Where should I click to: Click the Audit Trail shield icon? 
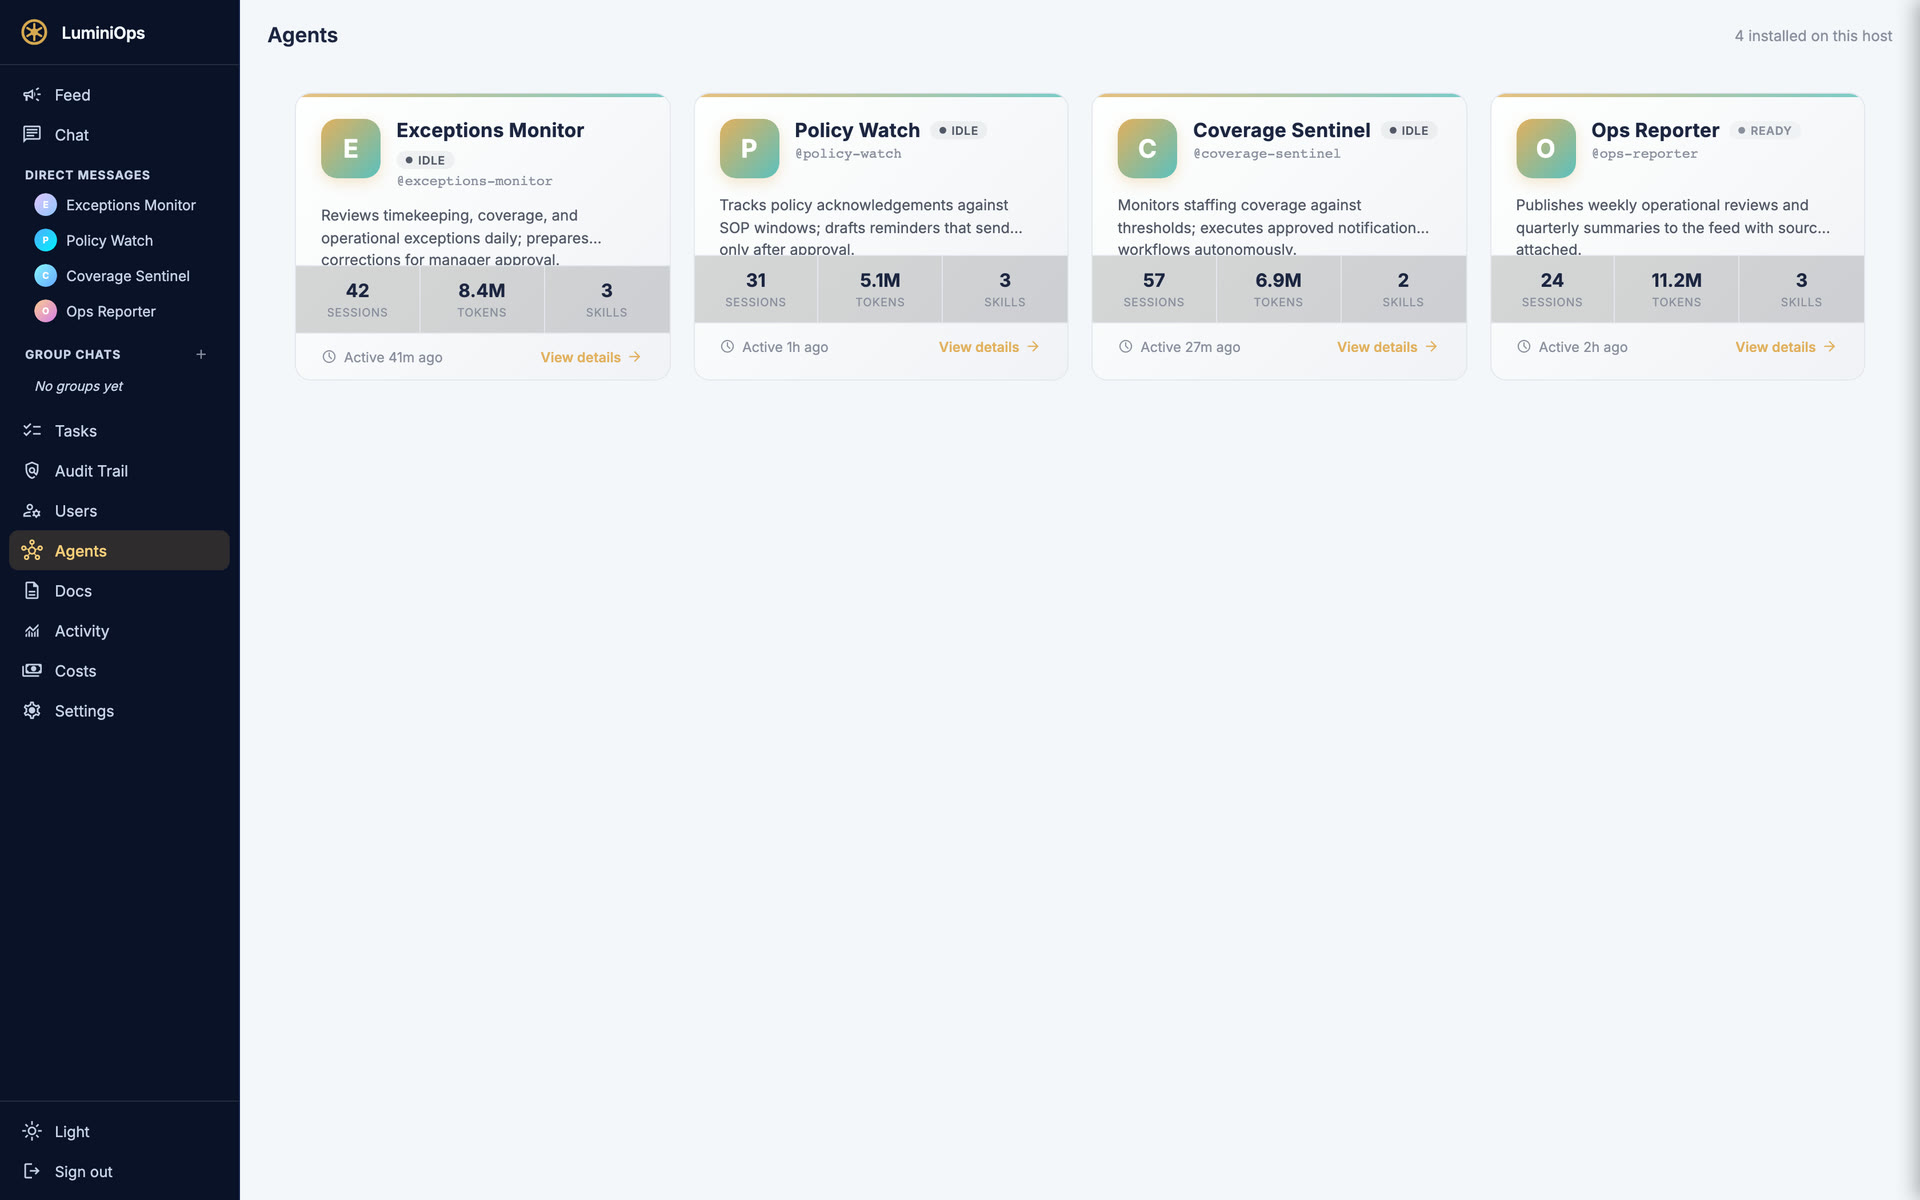(32, 470)
